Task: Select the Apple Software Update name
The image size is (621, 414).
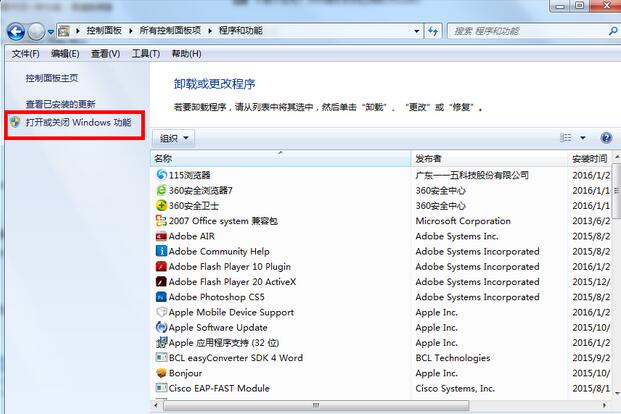Action: click(x=218, y=328)
